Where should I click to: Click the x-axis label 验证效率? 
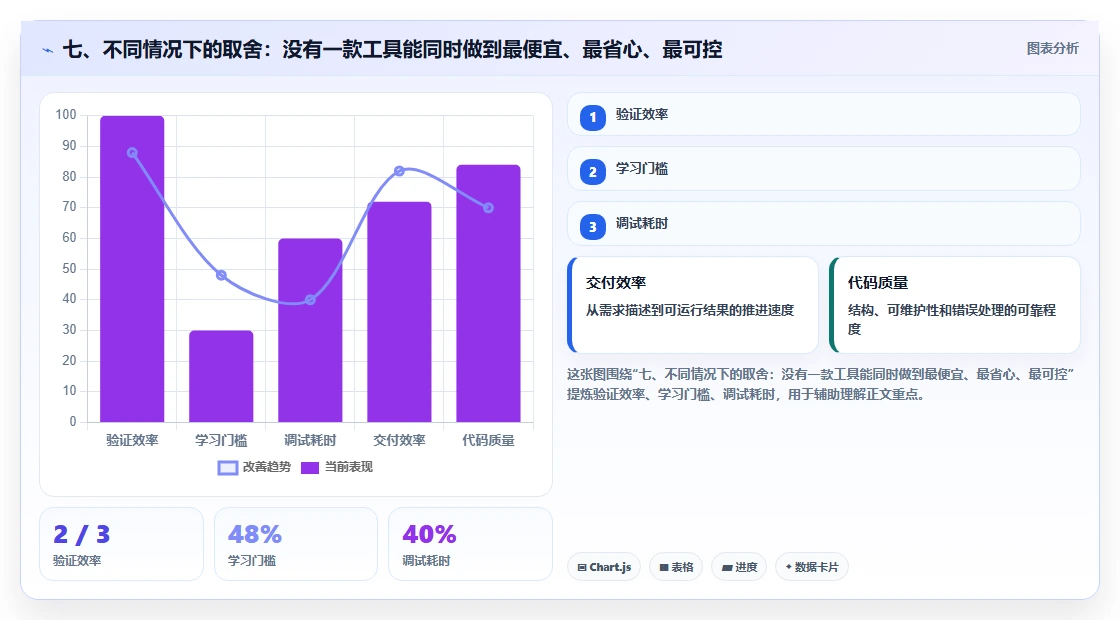(x=132, y=441)
